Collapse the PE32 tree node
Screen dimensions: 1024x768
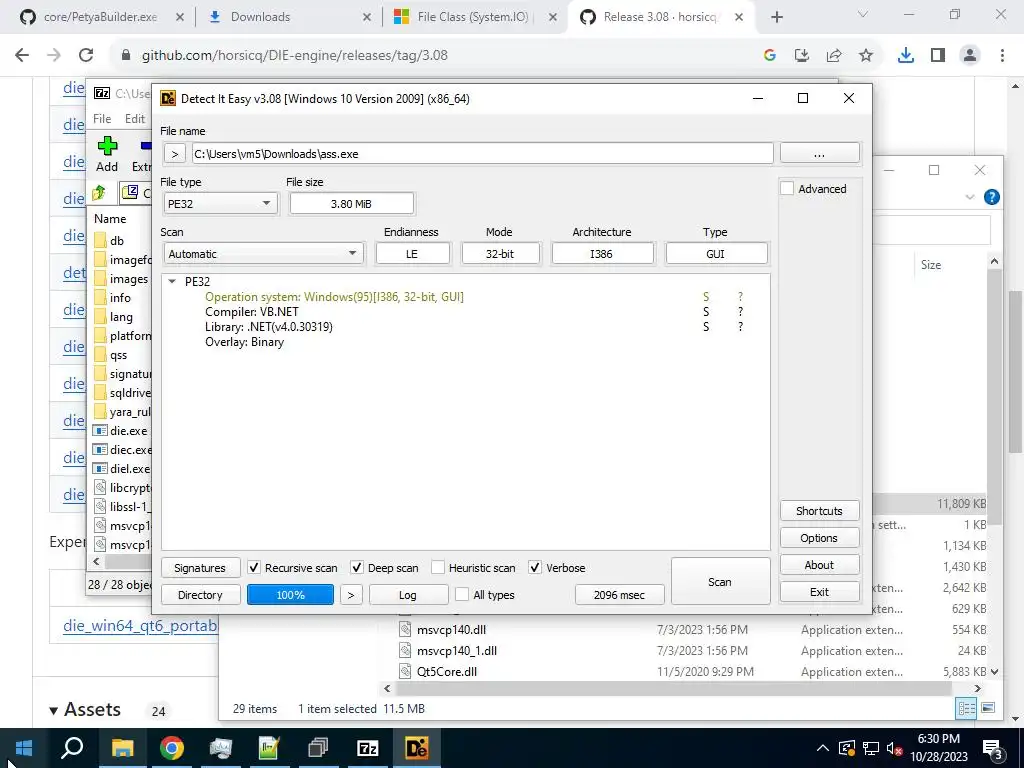click(172, 281)
